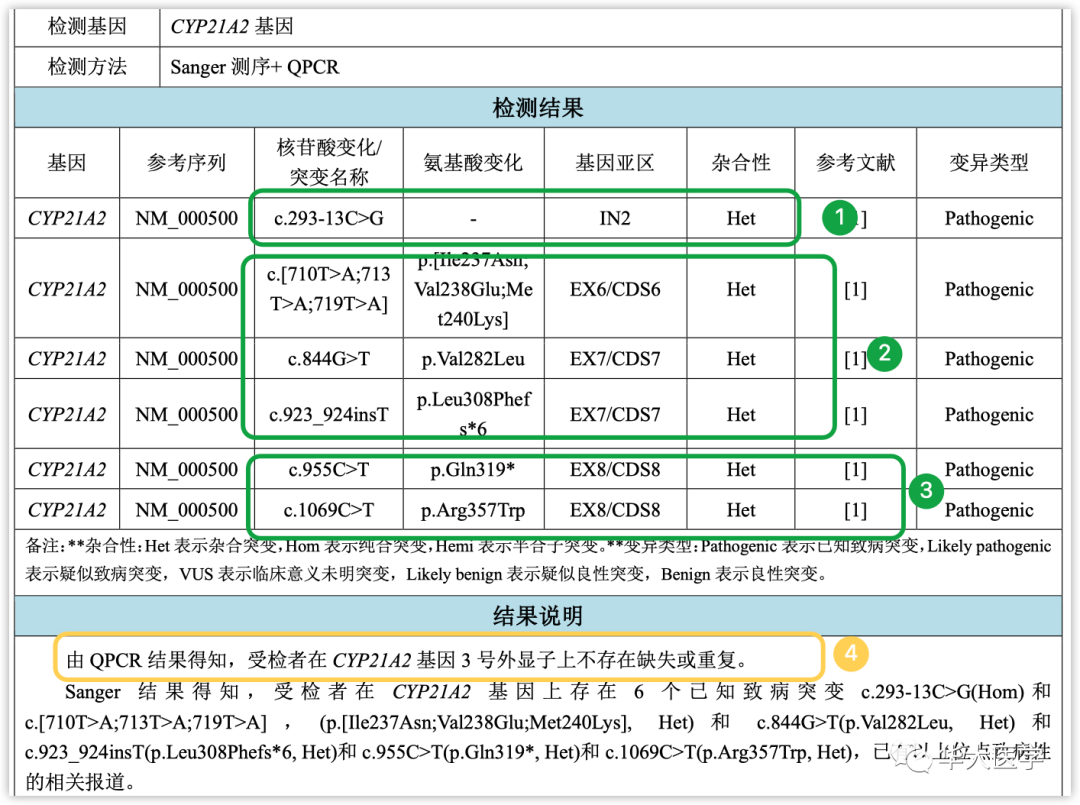This screenshot has height=805, width=1080.
Task: Click the 参考序列 column header
Action: 187,163
